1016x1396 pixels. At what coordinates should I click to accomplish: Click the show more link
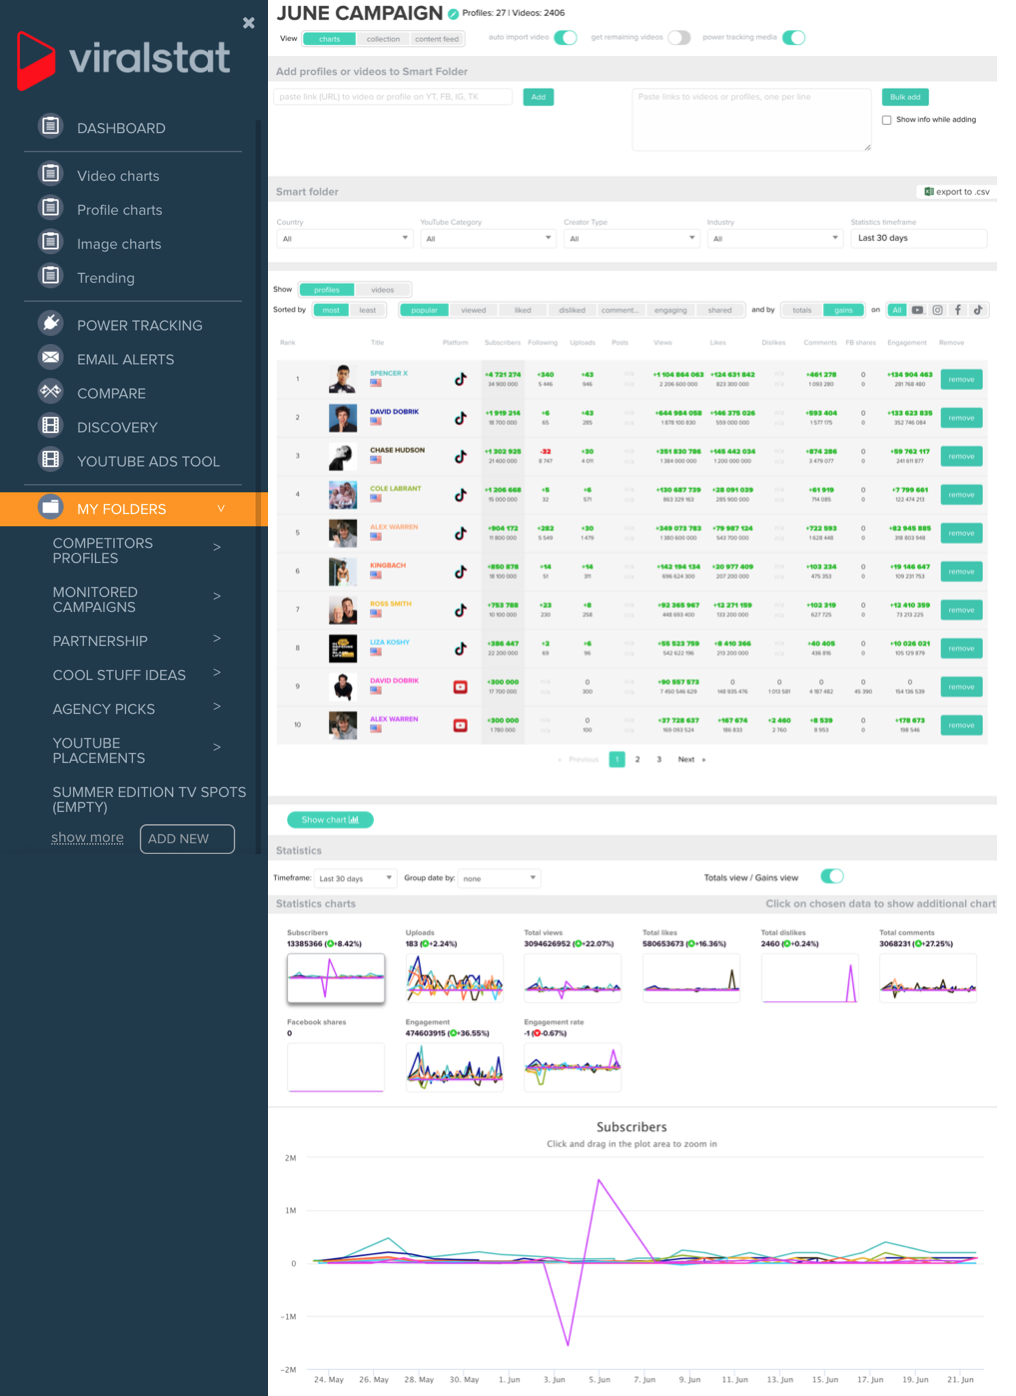[88, 838]
